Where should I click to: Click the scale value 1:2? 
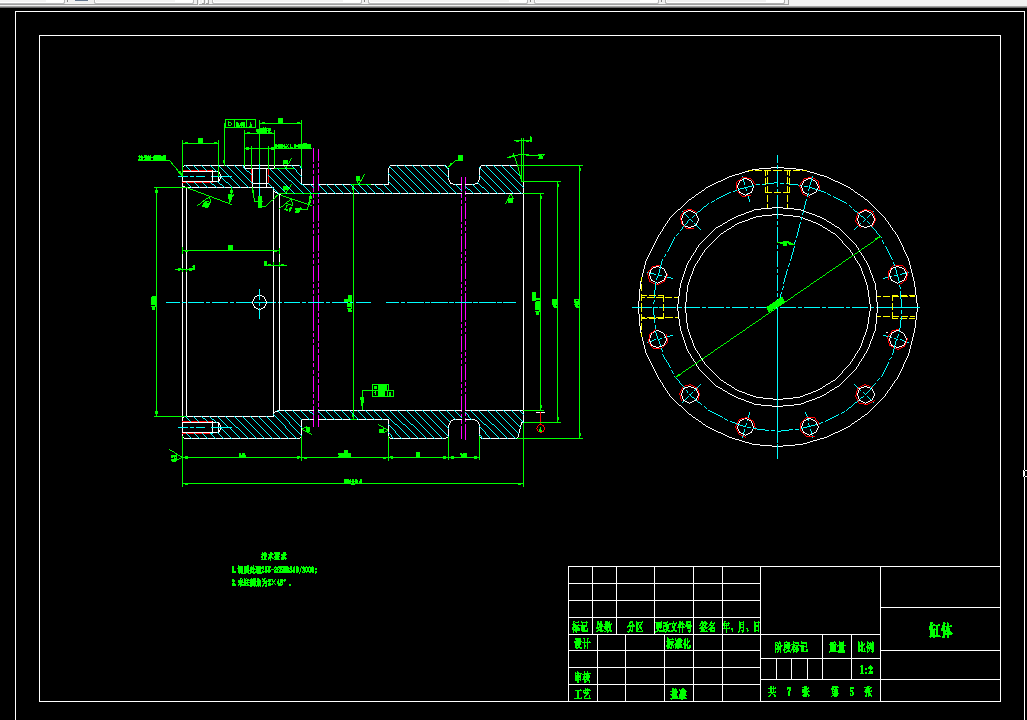pos(866,670)
